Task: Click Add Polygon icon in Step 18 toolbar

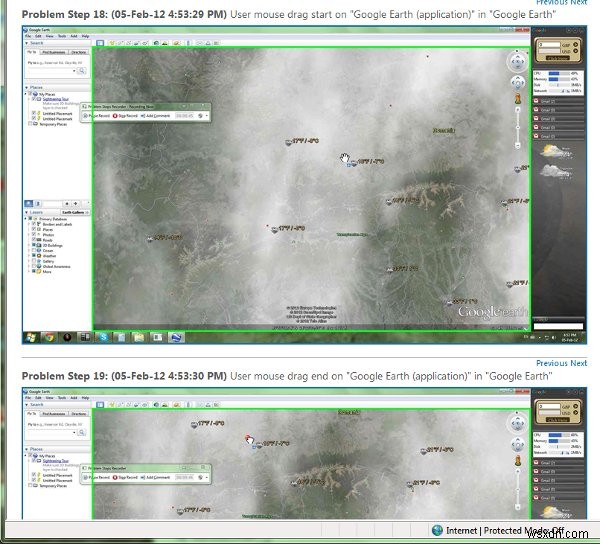Action: [x=120, y=43]
